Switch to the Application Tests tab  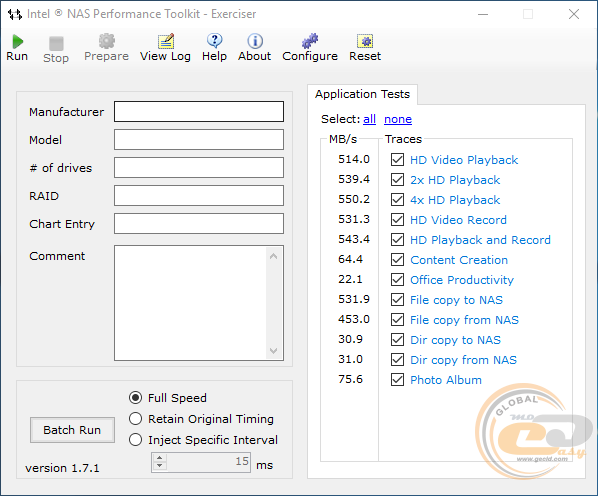coord(362,94)
